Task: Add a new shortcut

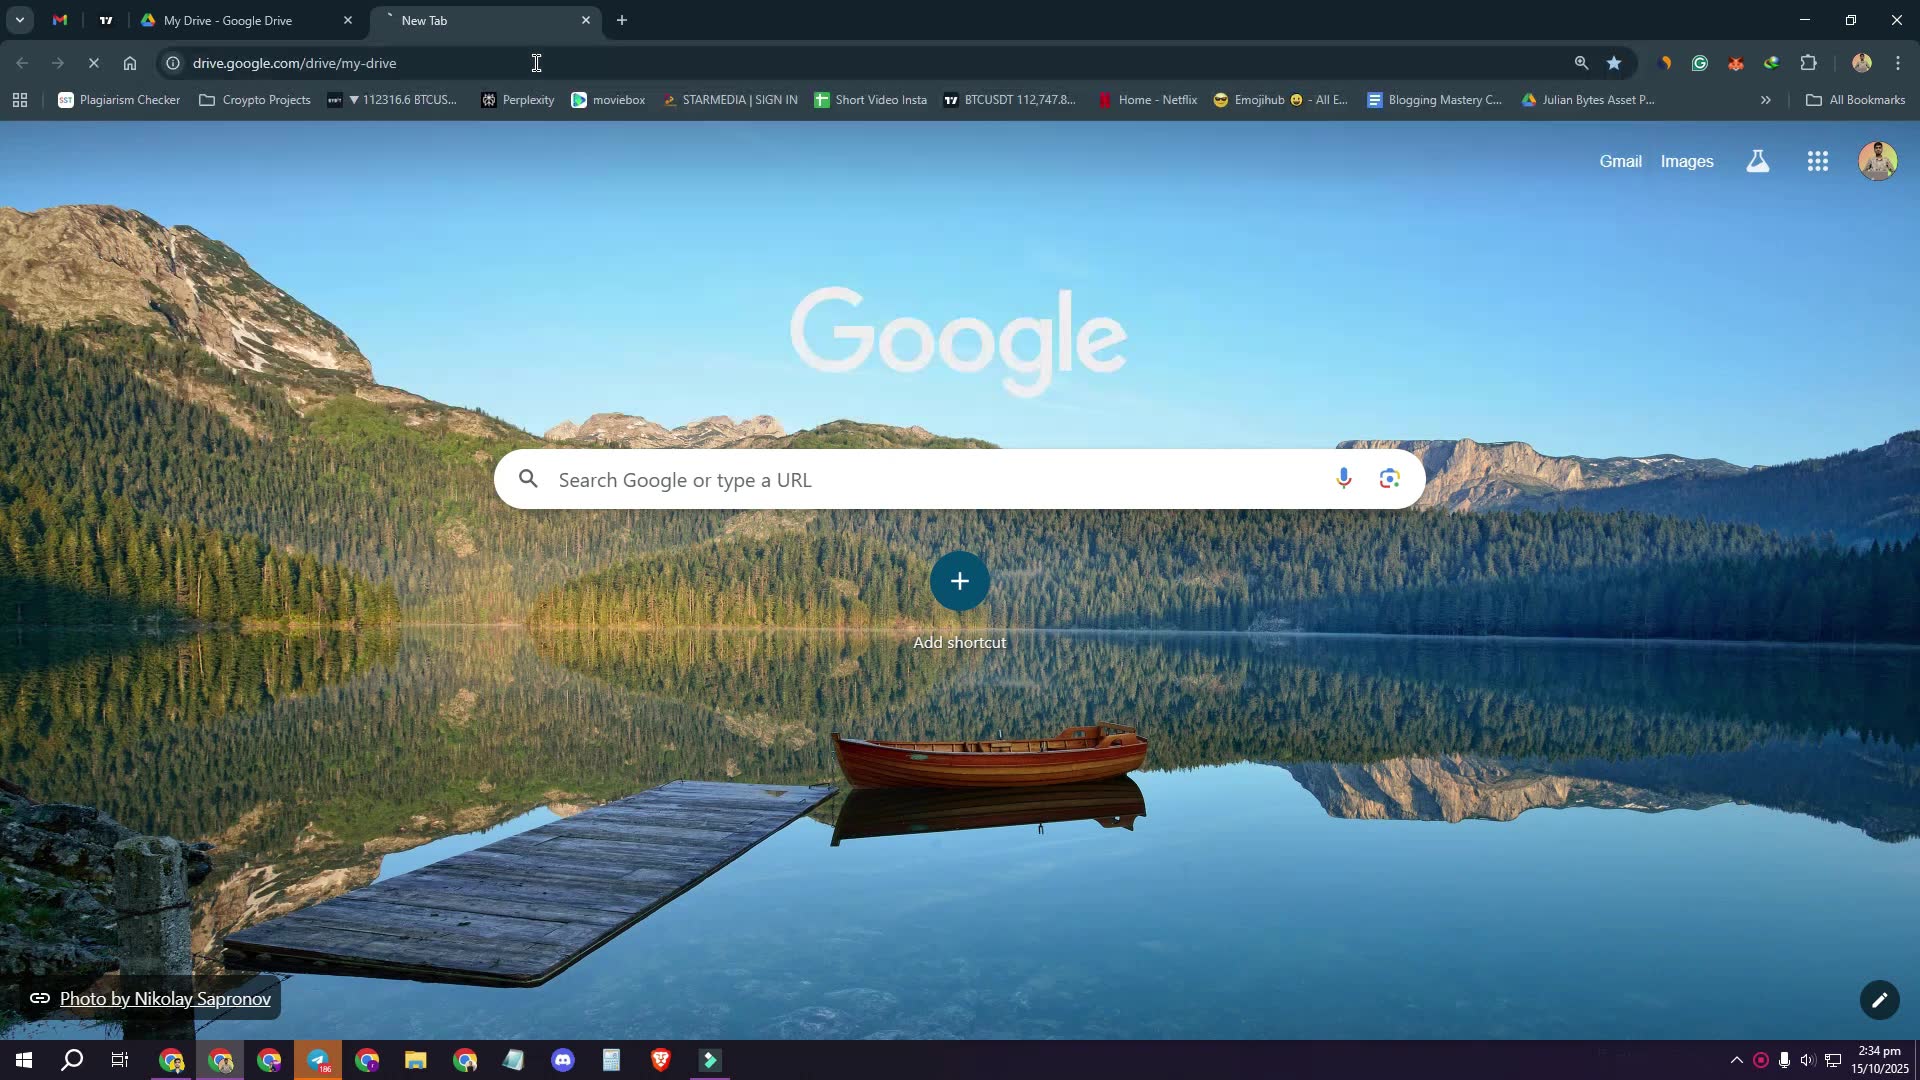Action: pyautogui.click(x=959, y=581)
